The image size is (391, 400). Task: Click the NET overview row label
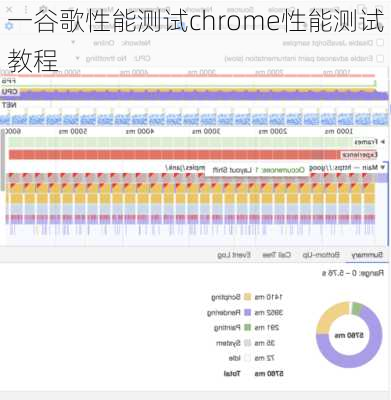(9, 105)
